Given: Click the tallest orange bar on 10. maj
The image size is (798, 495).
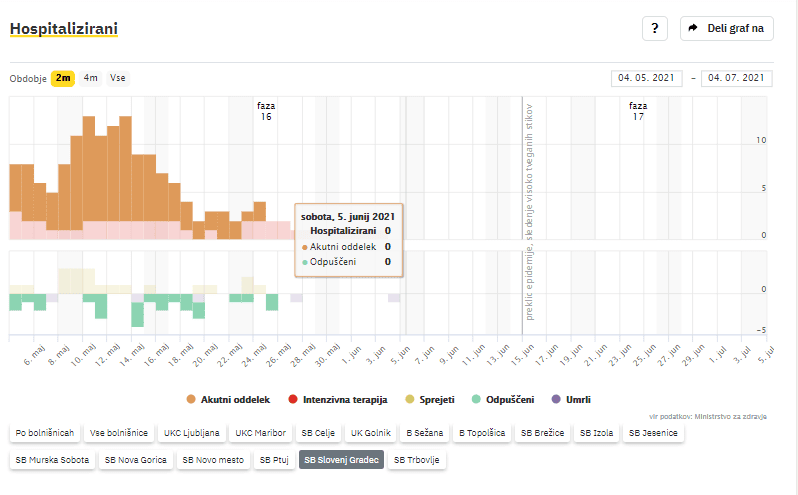Looking at the screenshot, I should pos(88,170).
